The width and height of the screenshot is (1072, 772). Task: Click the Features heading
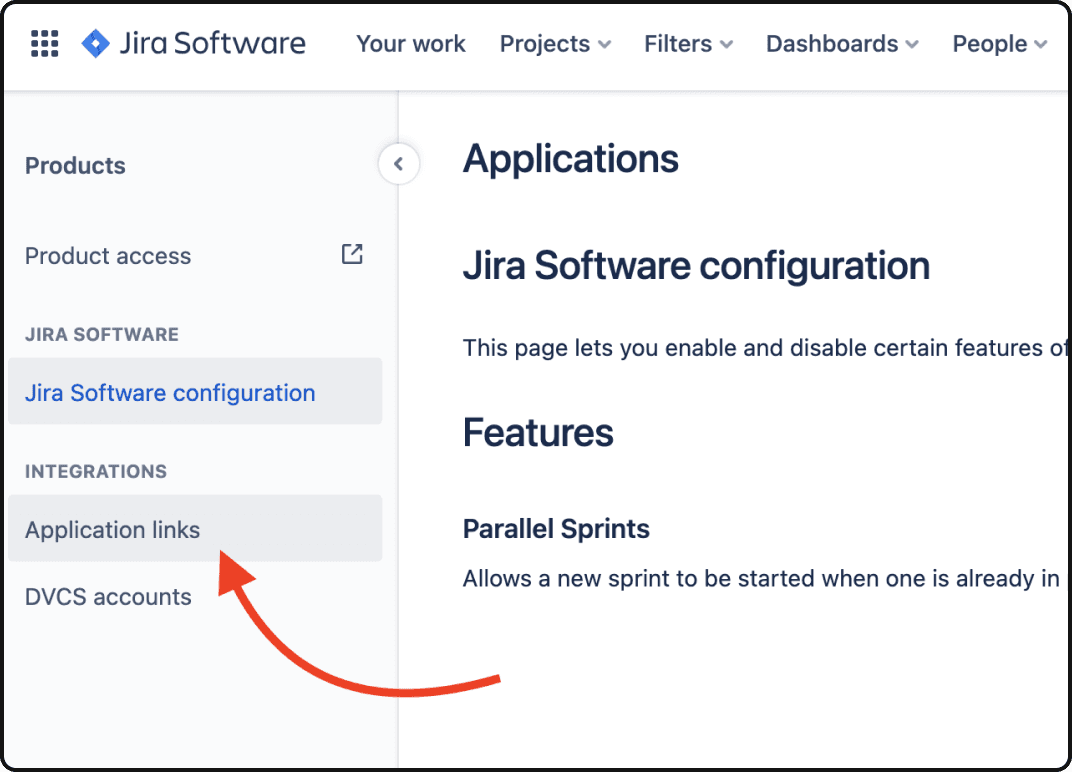click(x=538, y=433)
